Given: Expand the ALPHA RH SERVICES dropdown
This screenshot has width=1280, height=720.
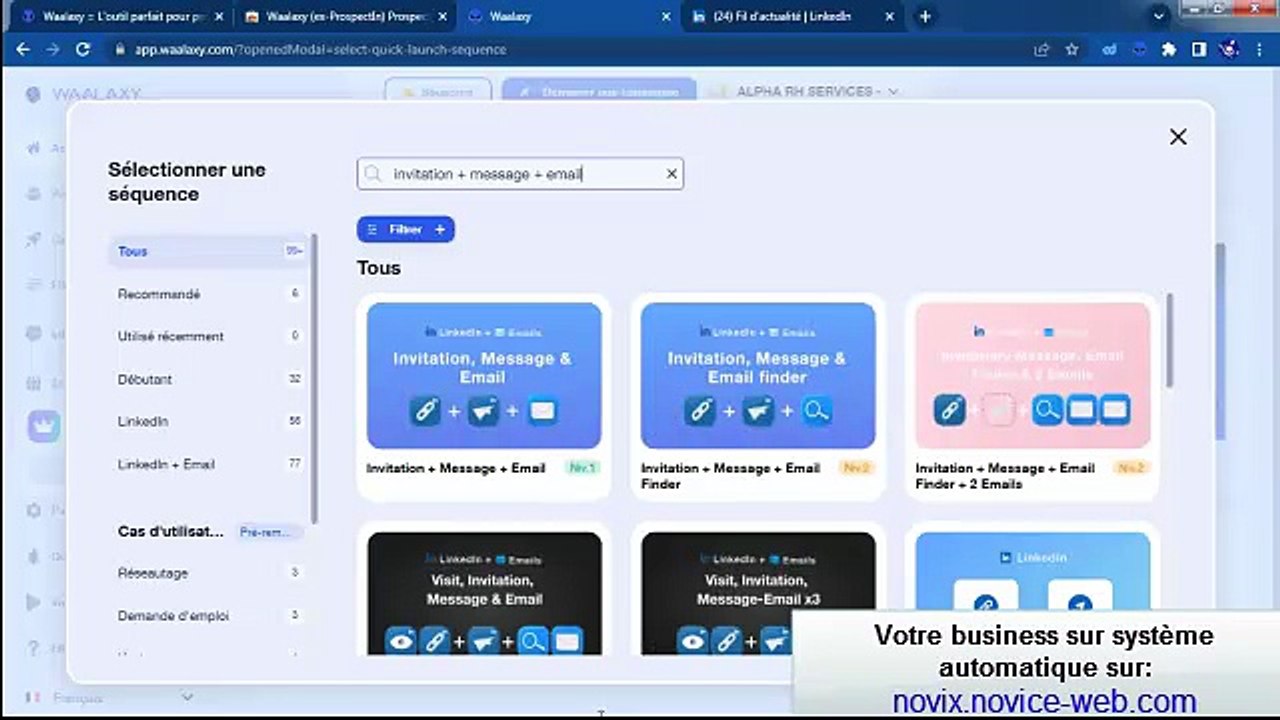Looking at the screenshot, I should tap(892, 91).
